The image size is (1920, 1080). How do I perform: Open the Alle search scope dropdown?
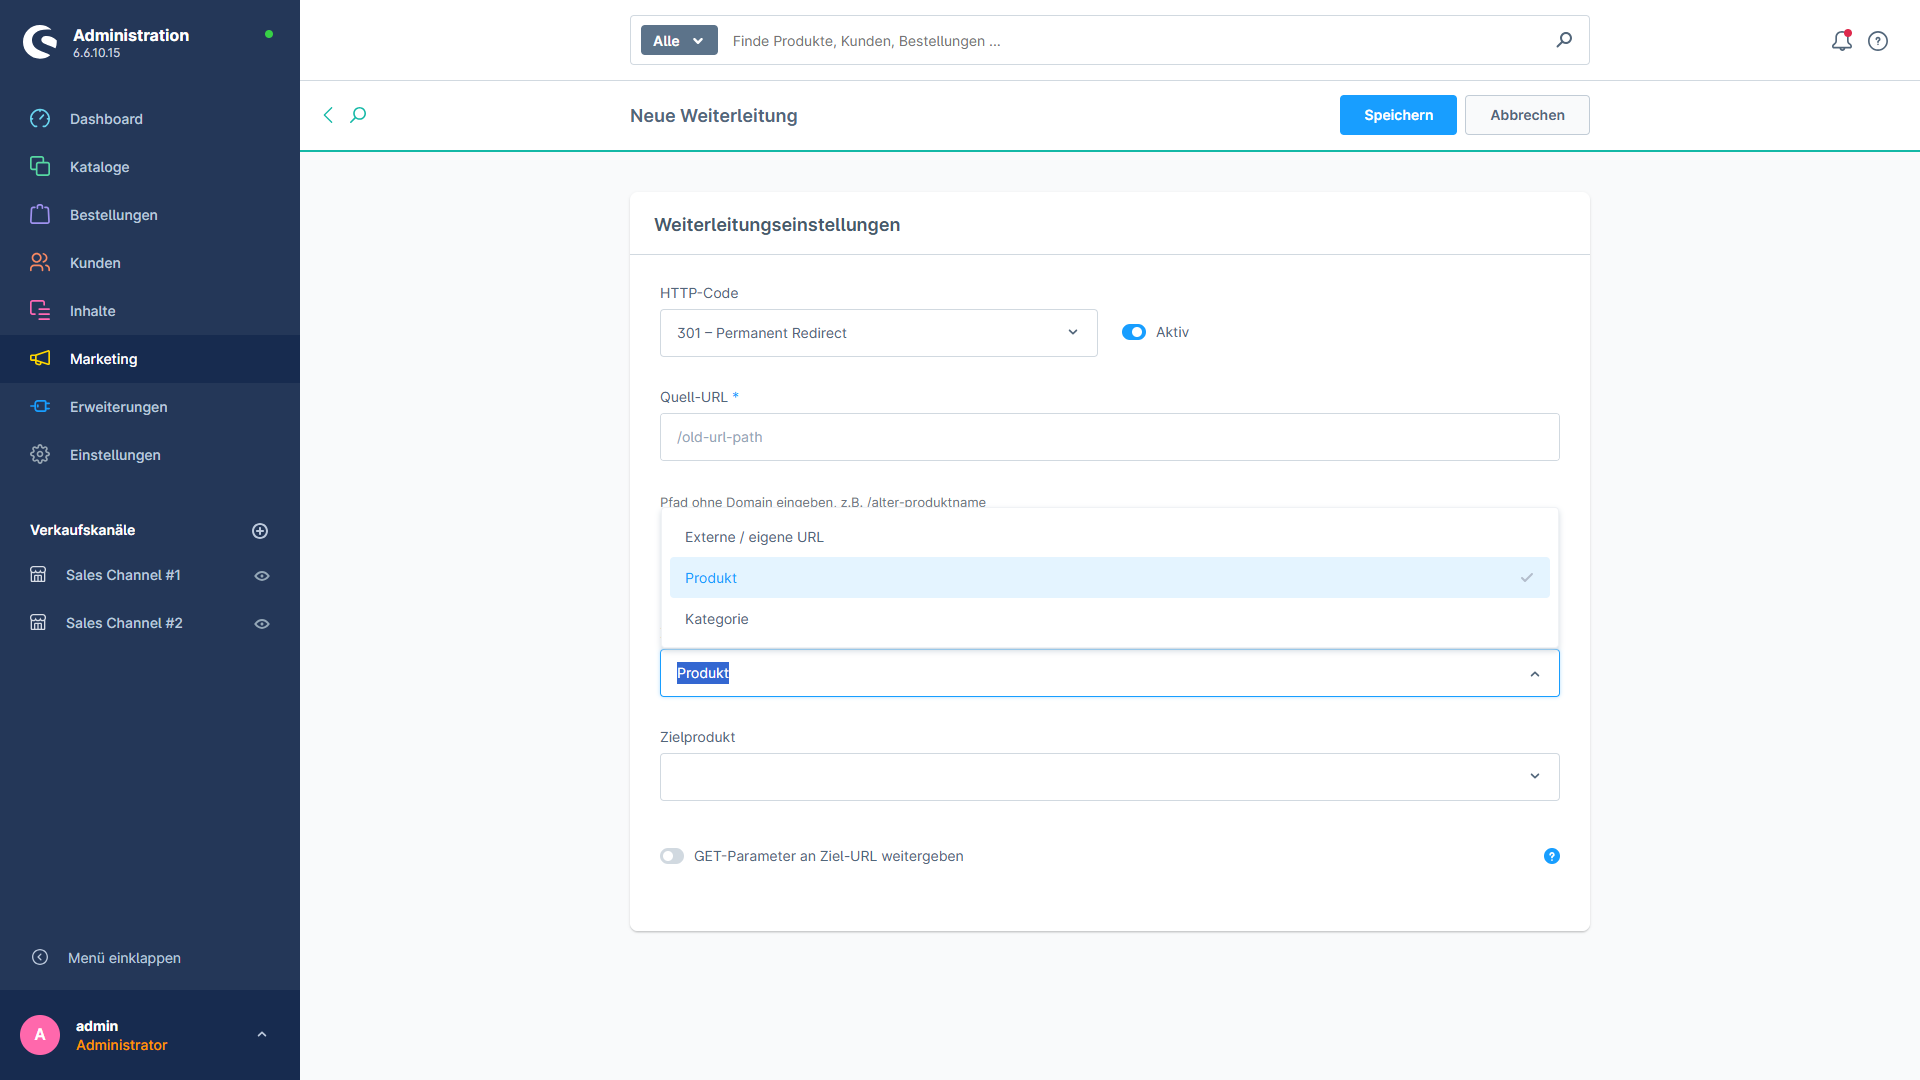pyautogui.click(x=678, y=40)
